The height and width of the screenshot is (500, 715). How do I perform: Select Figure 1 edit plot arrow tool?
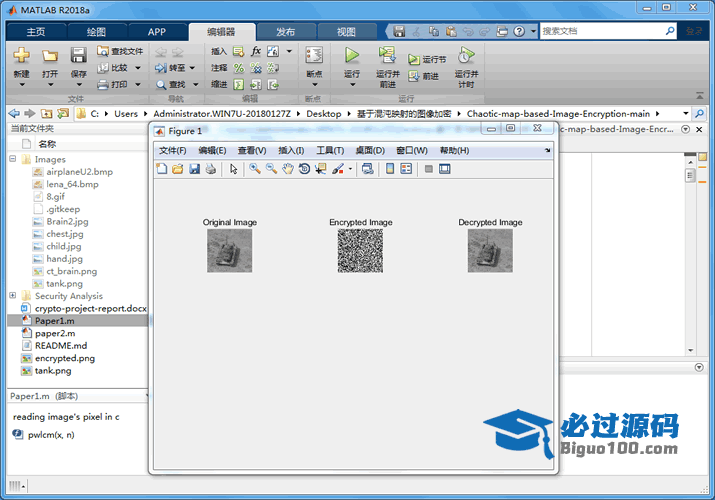pyautogui.click(x=233, y=169)
